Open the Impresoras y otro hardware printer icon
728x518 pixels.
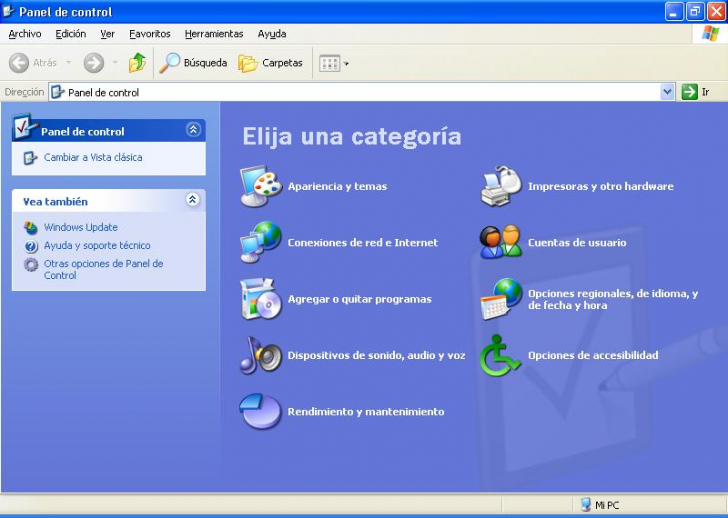pyautogui.click(x=501, y=186)
